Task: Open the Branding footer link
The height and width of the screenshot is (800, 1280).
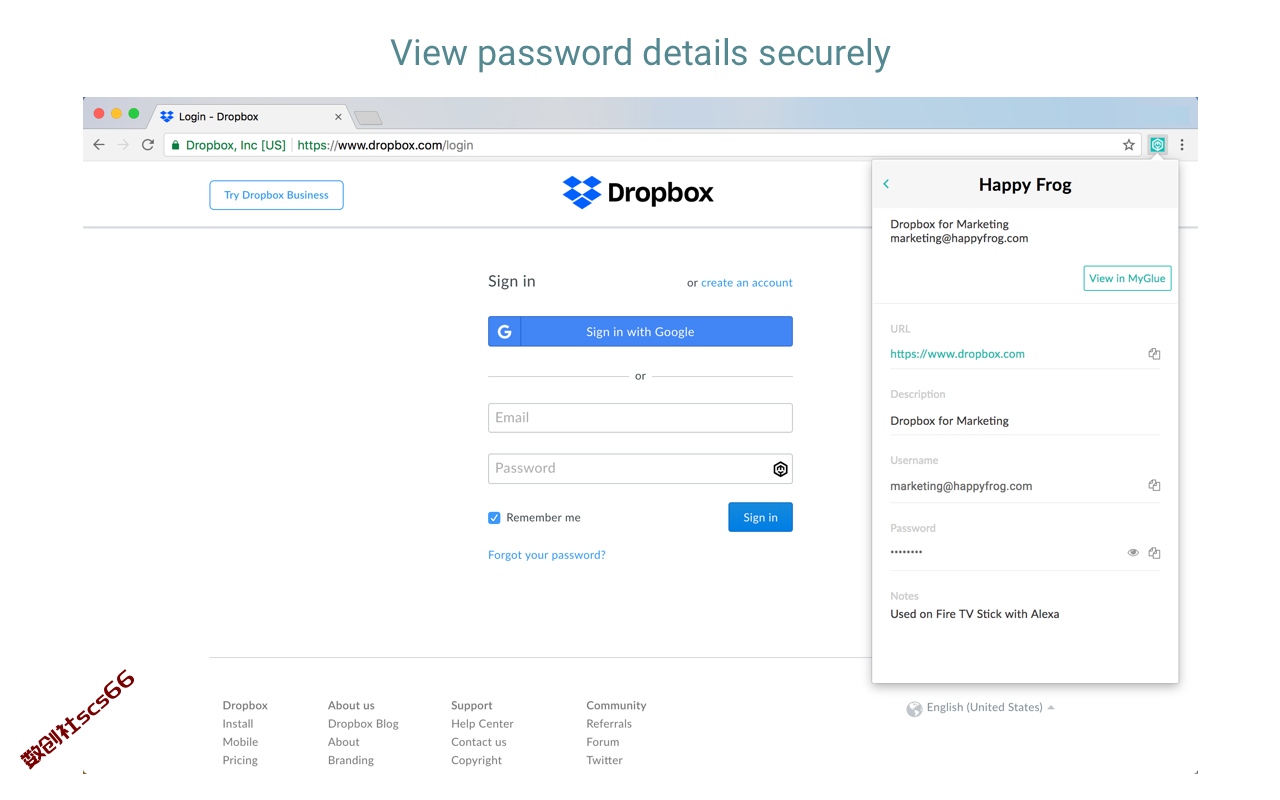Action: [x=351, y=760]
